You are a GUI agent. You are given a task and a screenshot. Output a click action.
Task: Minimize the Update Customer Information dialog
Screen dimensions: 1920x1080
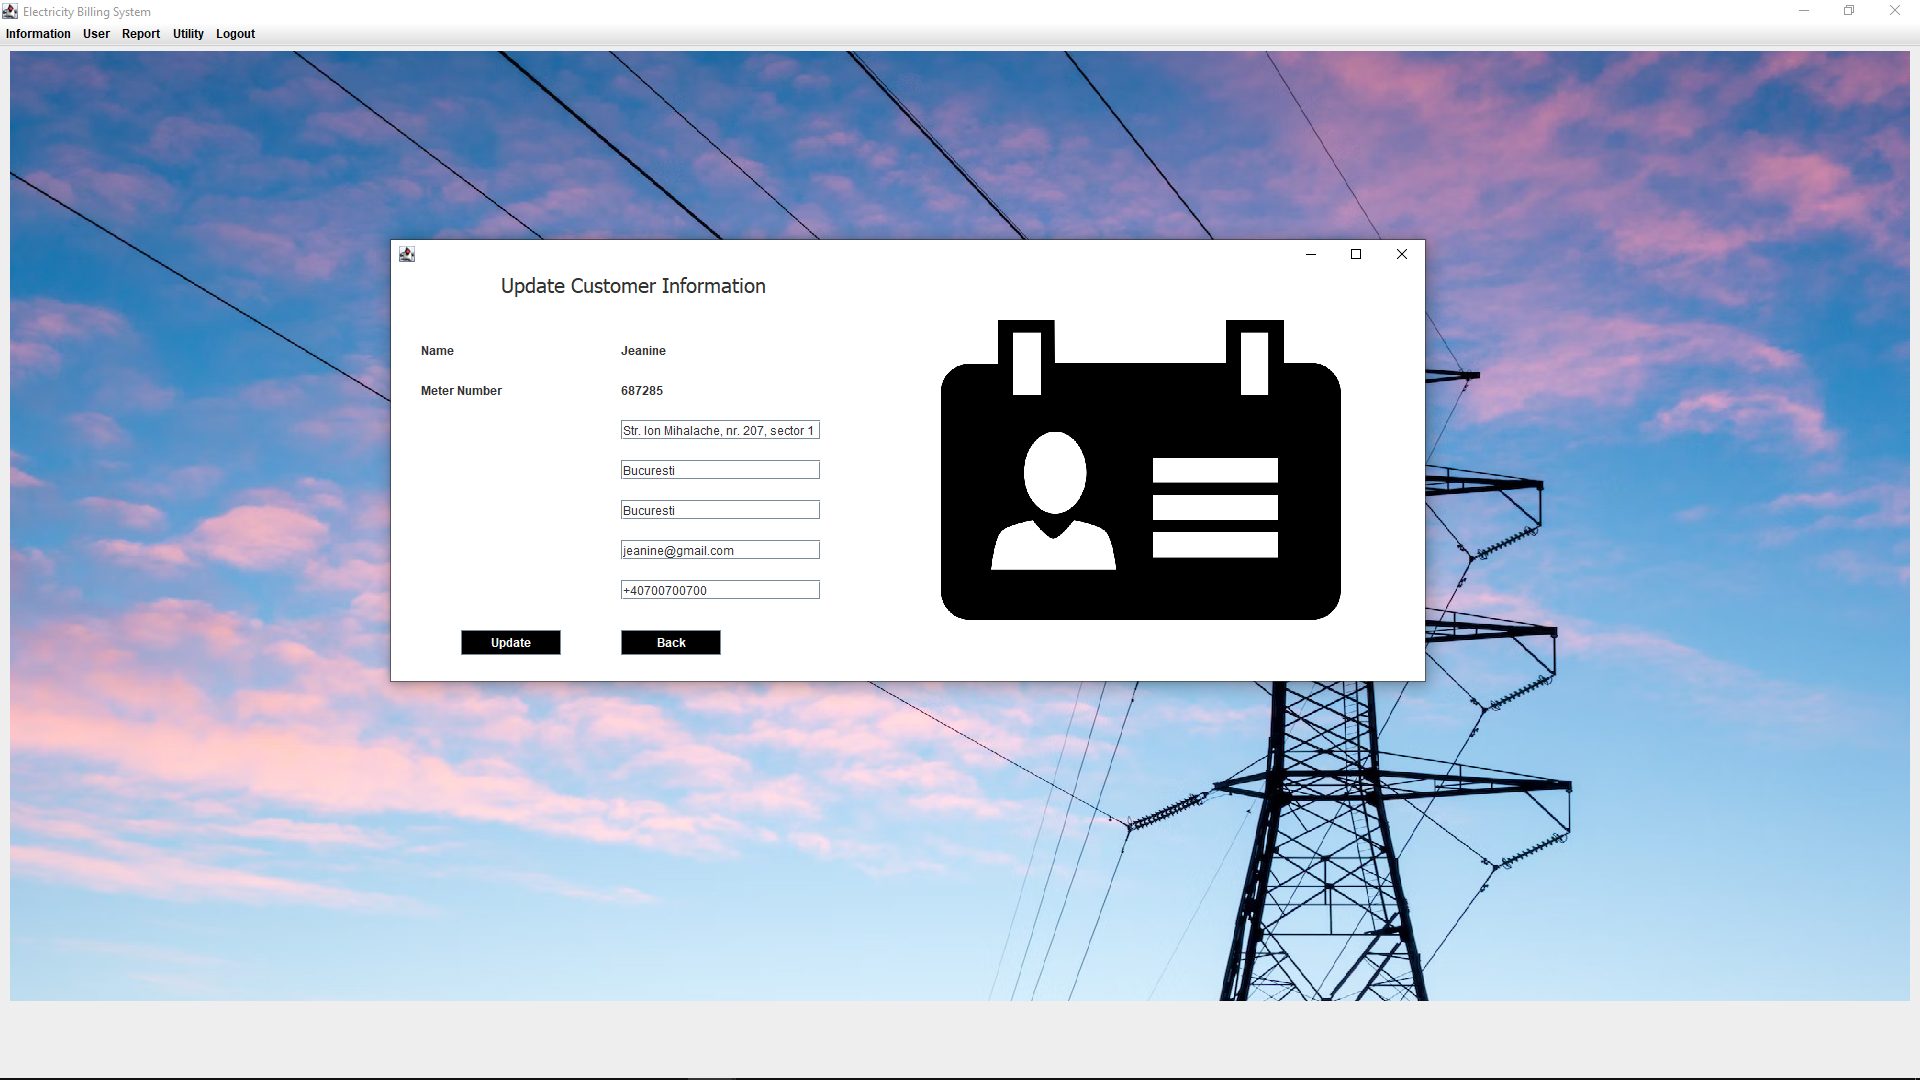coord(1311,254)
